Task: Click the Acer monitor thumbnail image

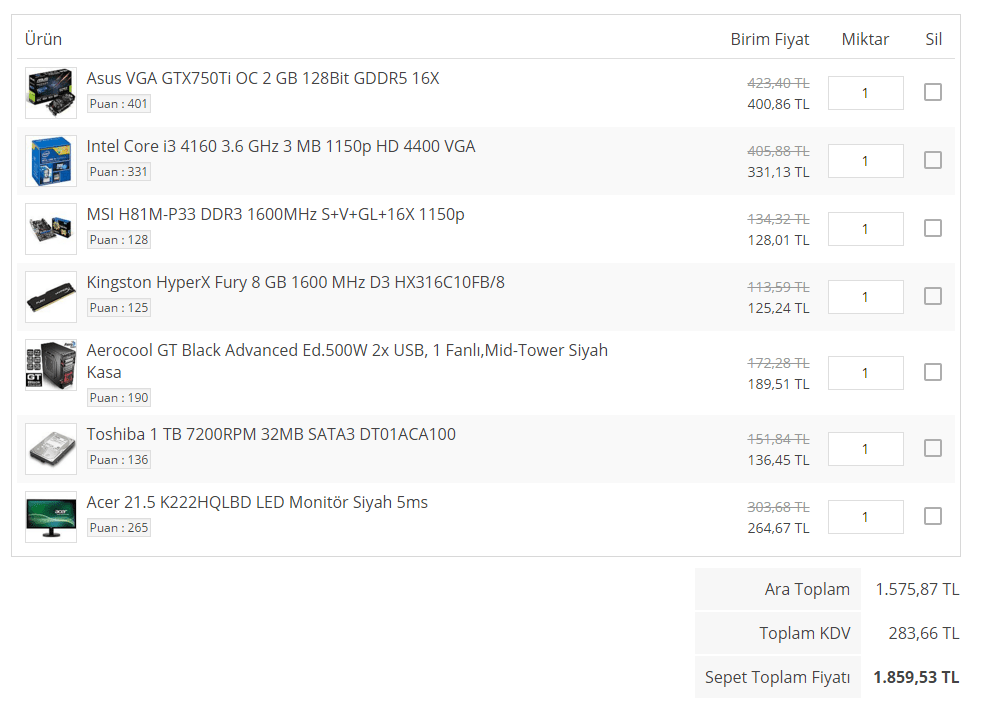Action: click(x=50, y=517)
